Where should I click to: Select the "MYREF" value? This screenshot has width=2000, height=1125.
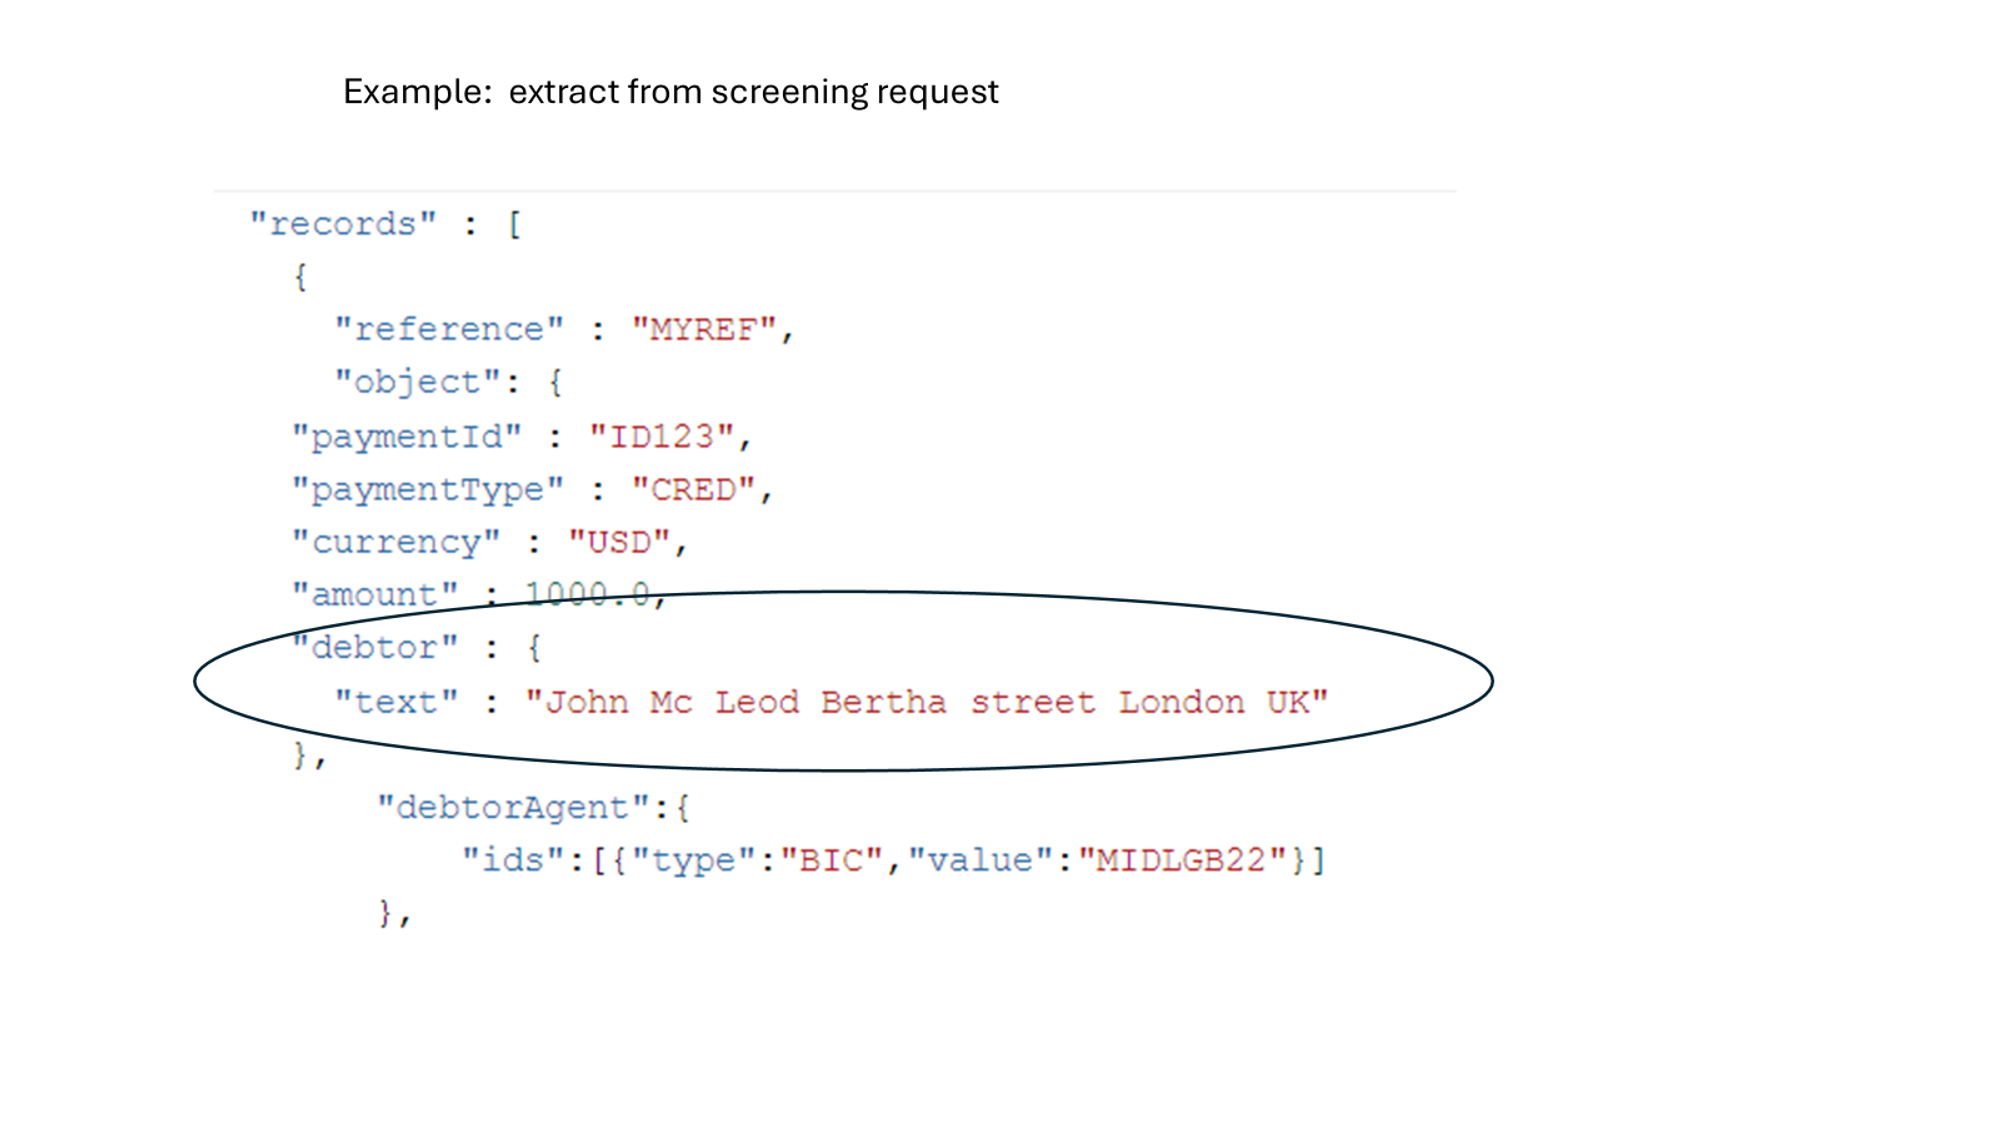703,329
